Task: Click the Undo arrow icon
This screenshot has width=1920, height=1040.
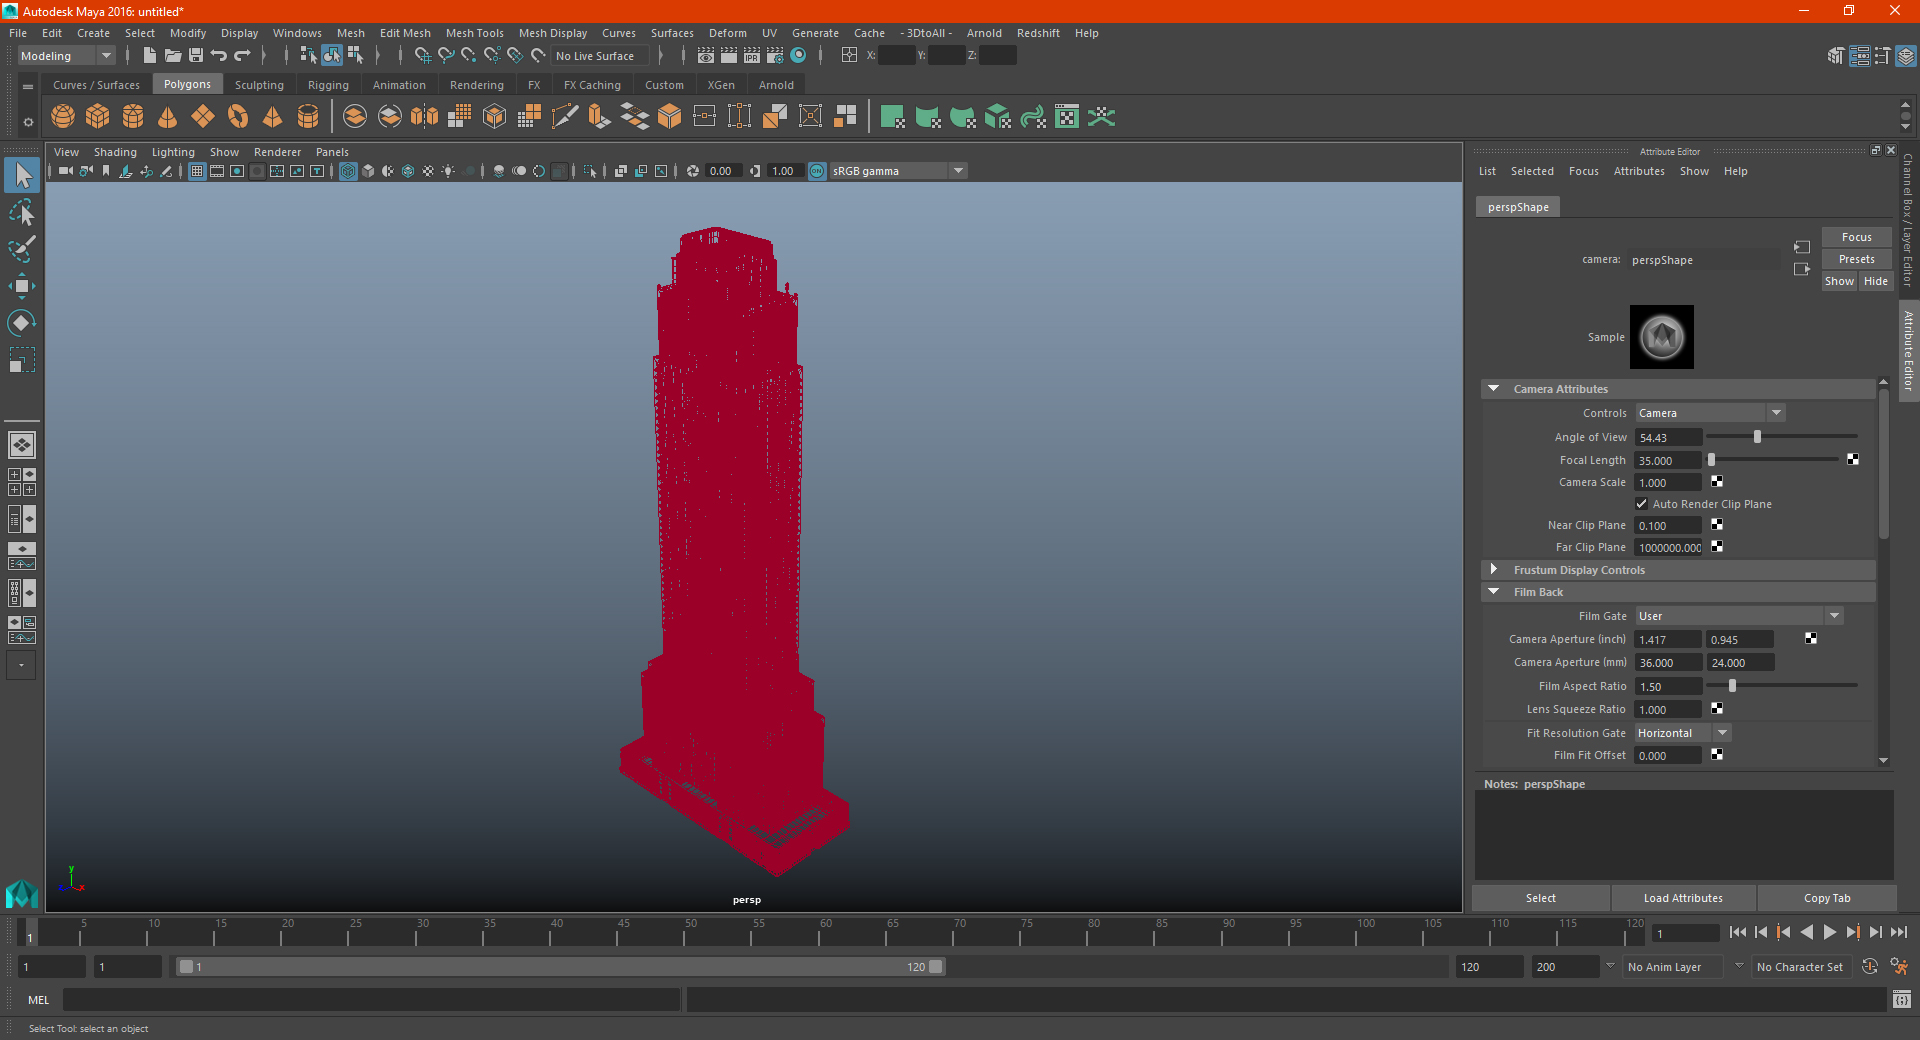Action: (218, 55)
